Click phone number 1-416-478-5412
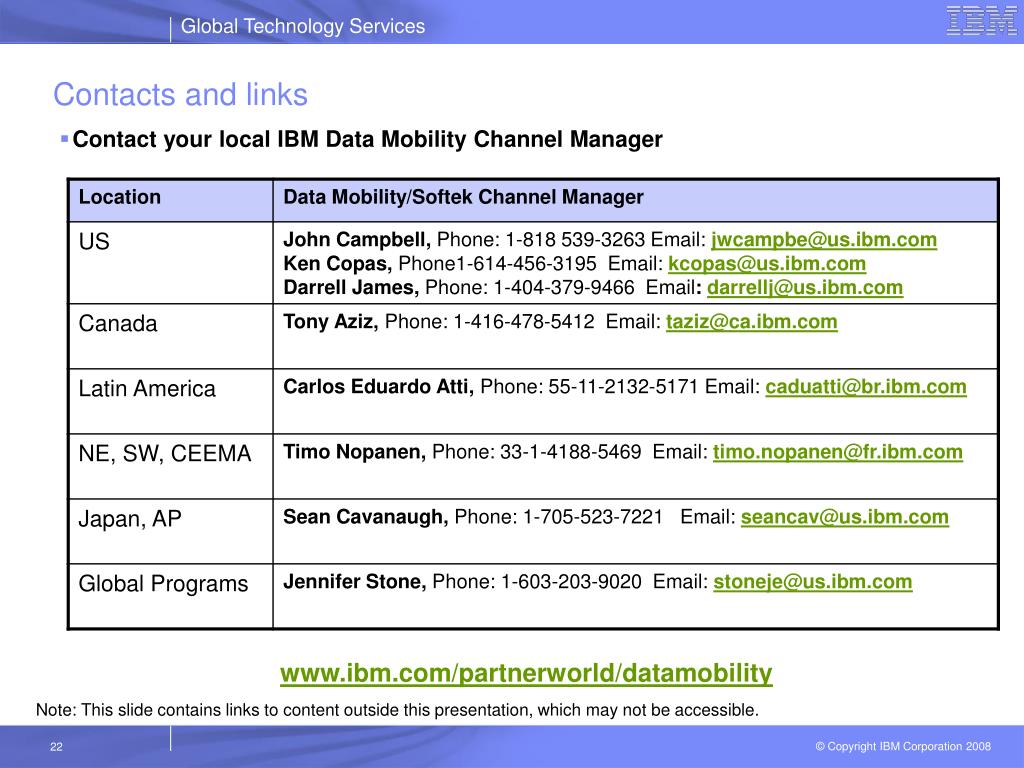The width and height of the screenshot is (1024, 768). tap(524, 322)
